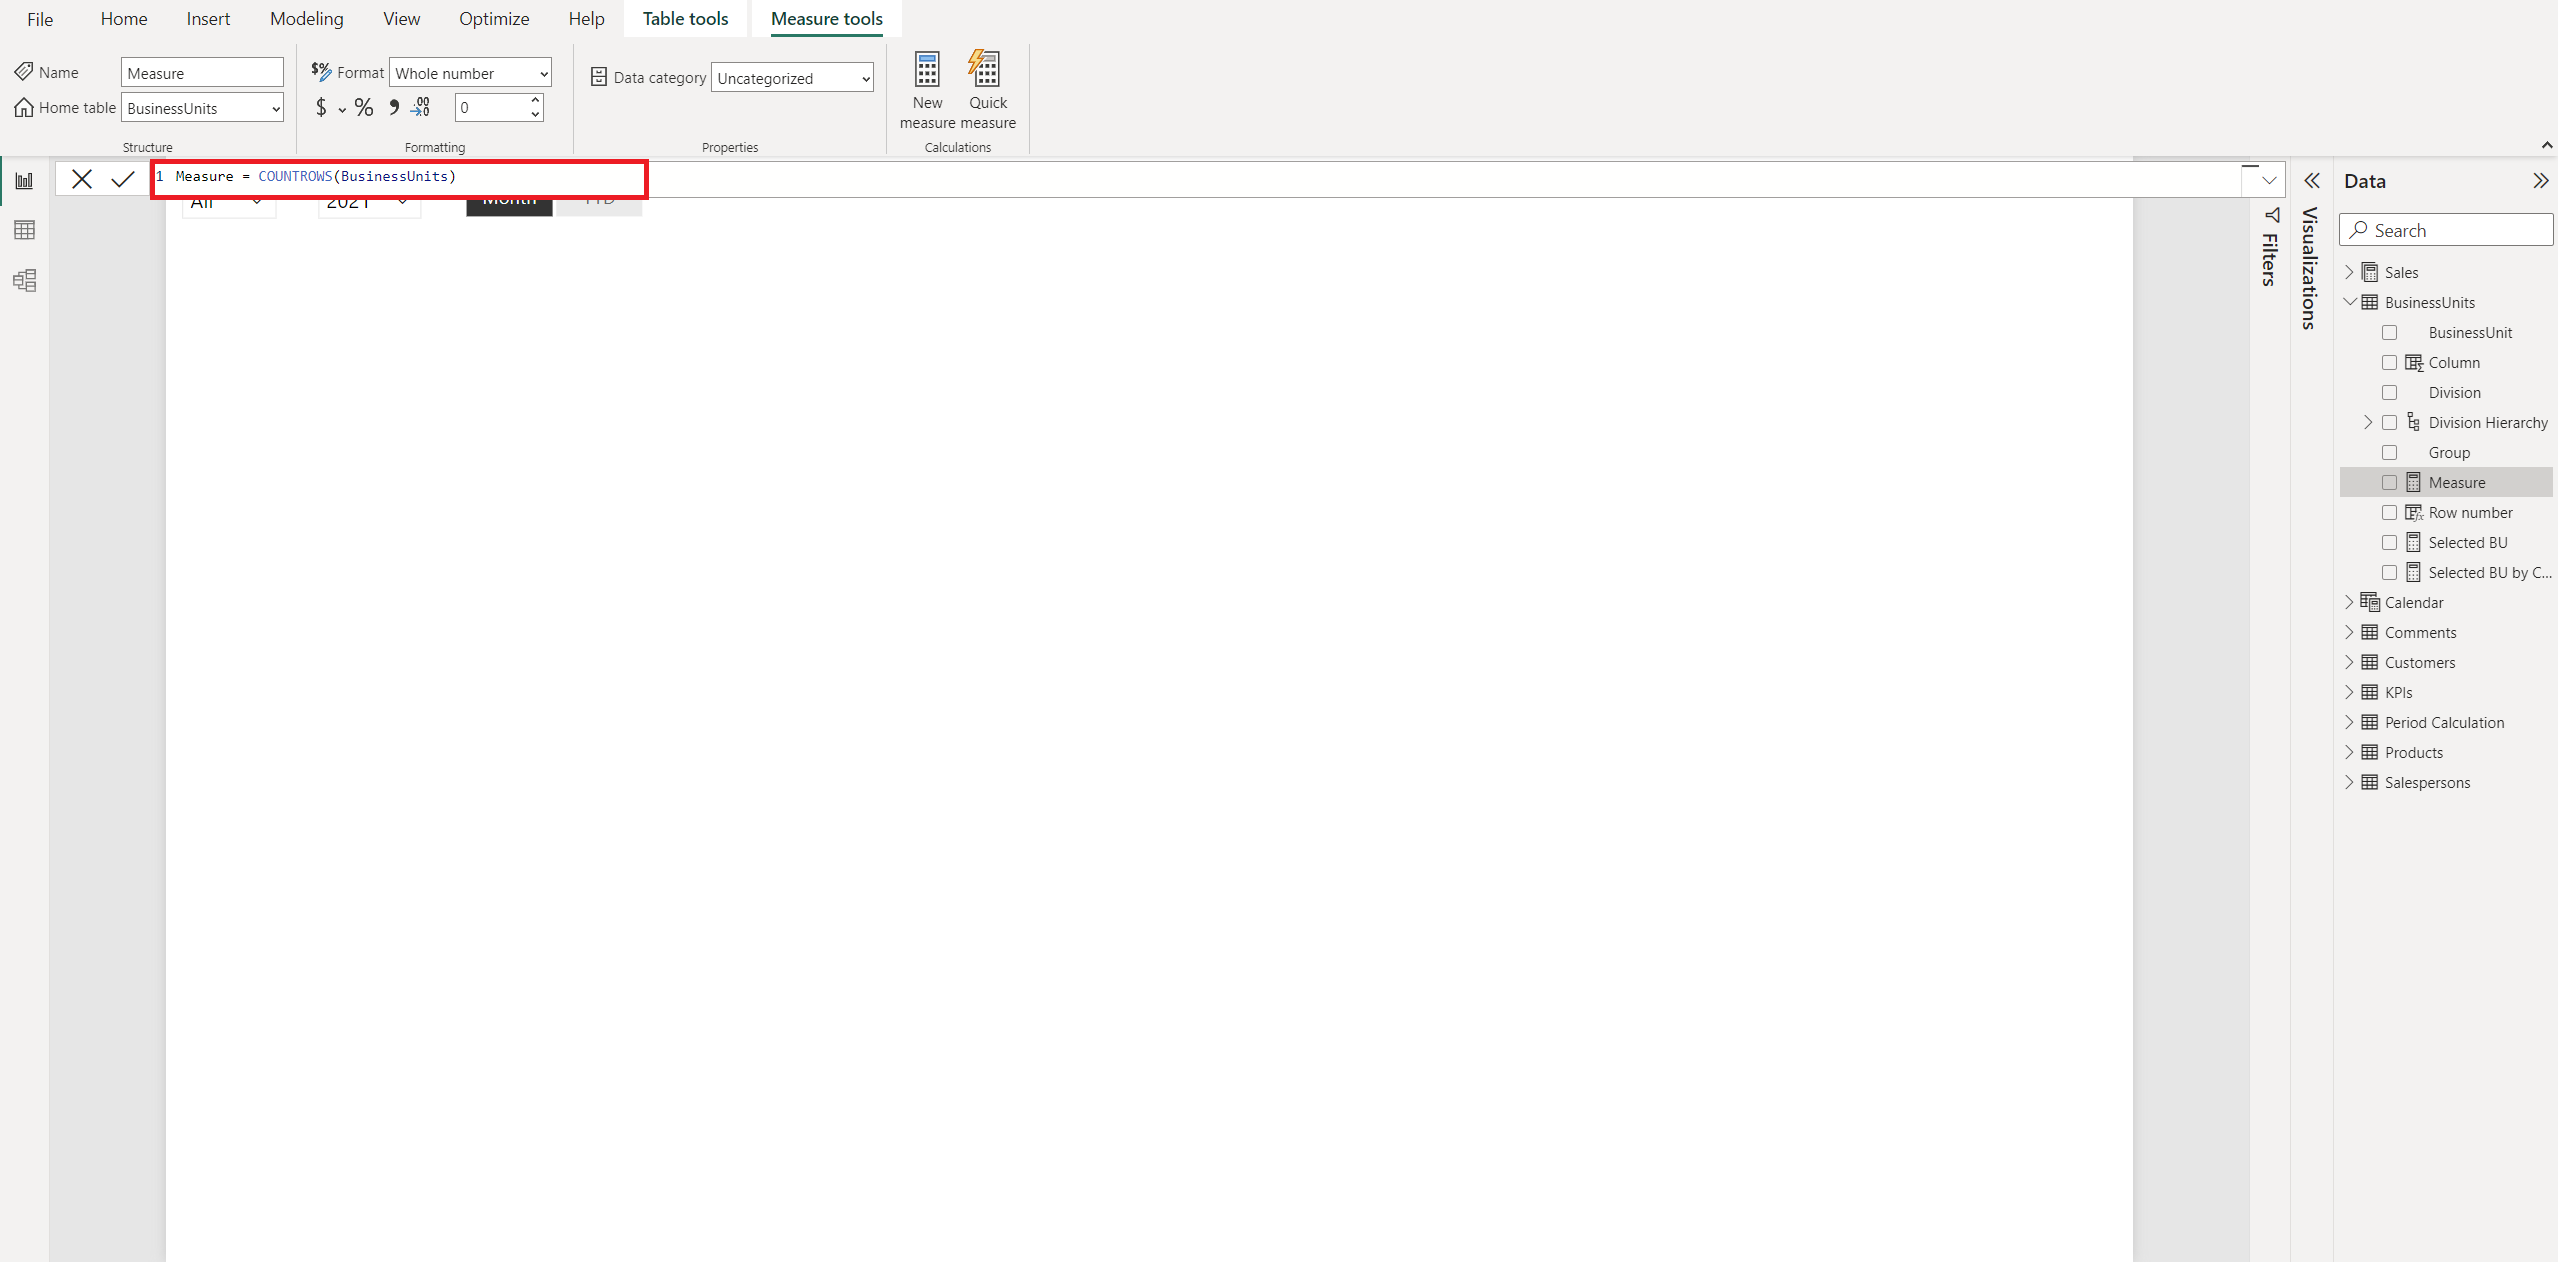2558x1262 pixels.
Task: Open the Optimize ribbon tab
Action: point(494,18)
